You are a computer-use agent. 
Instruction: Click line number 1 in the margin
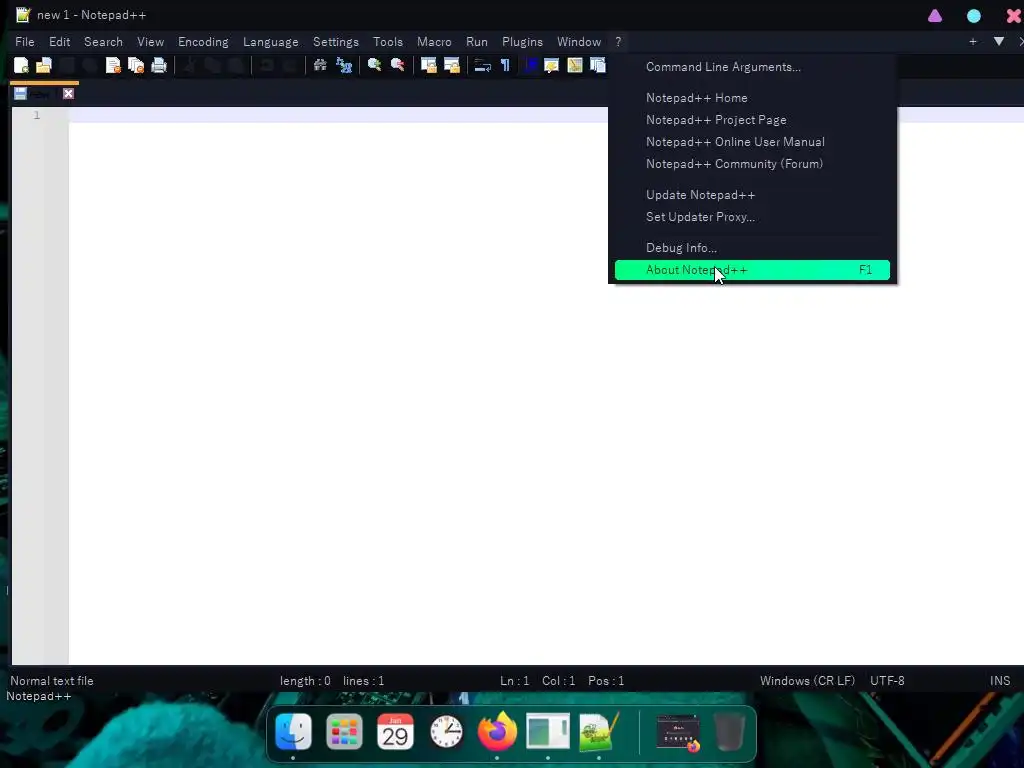pyautogui.click(x=37, y=115)
